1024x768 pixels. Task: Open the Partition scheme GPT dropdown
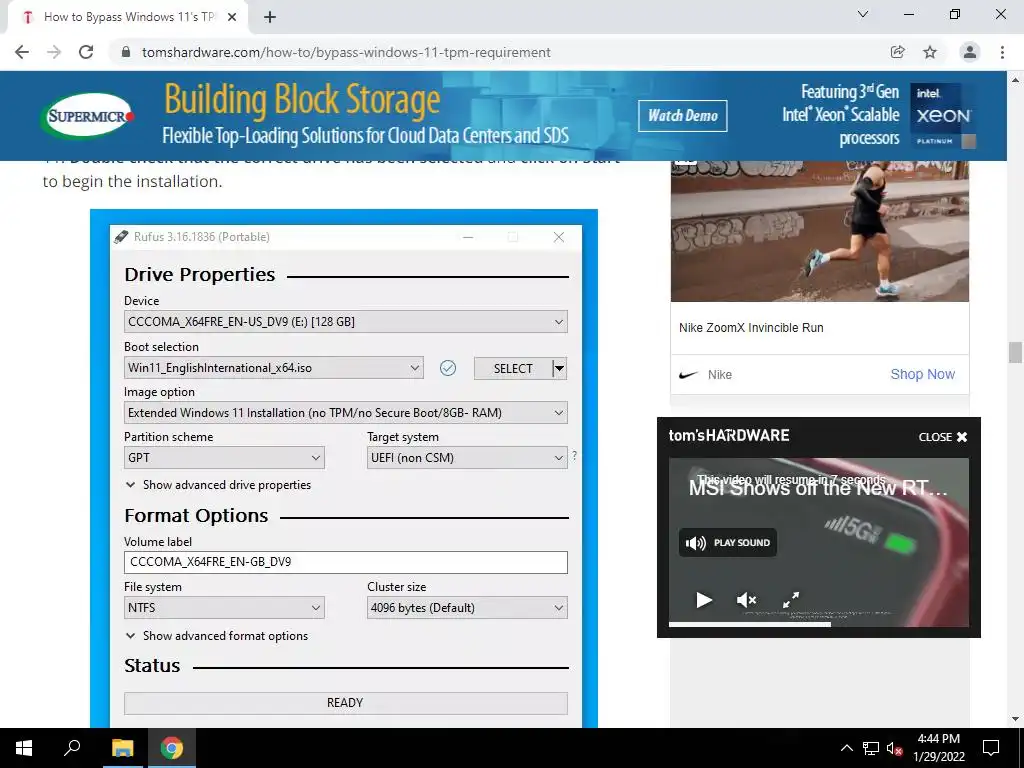pos(224,458)
